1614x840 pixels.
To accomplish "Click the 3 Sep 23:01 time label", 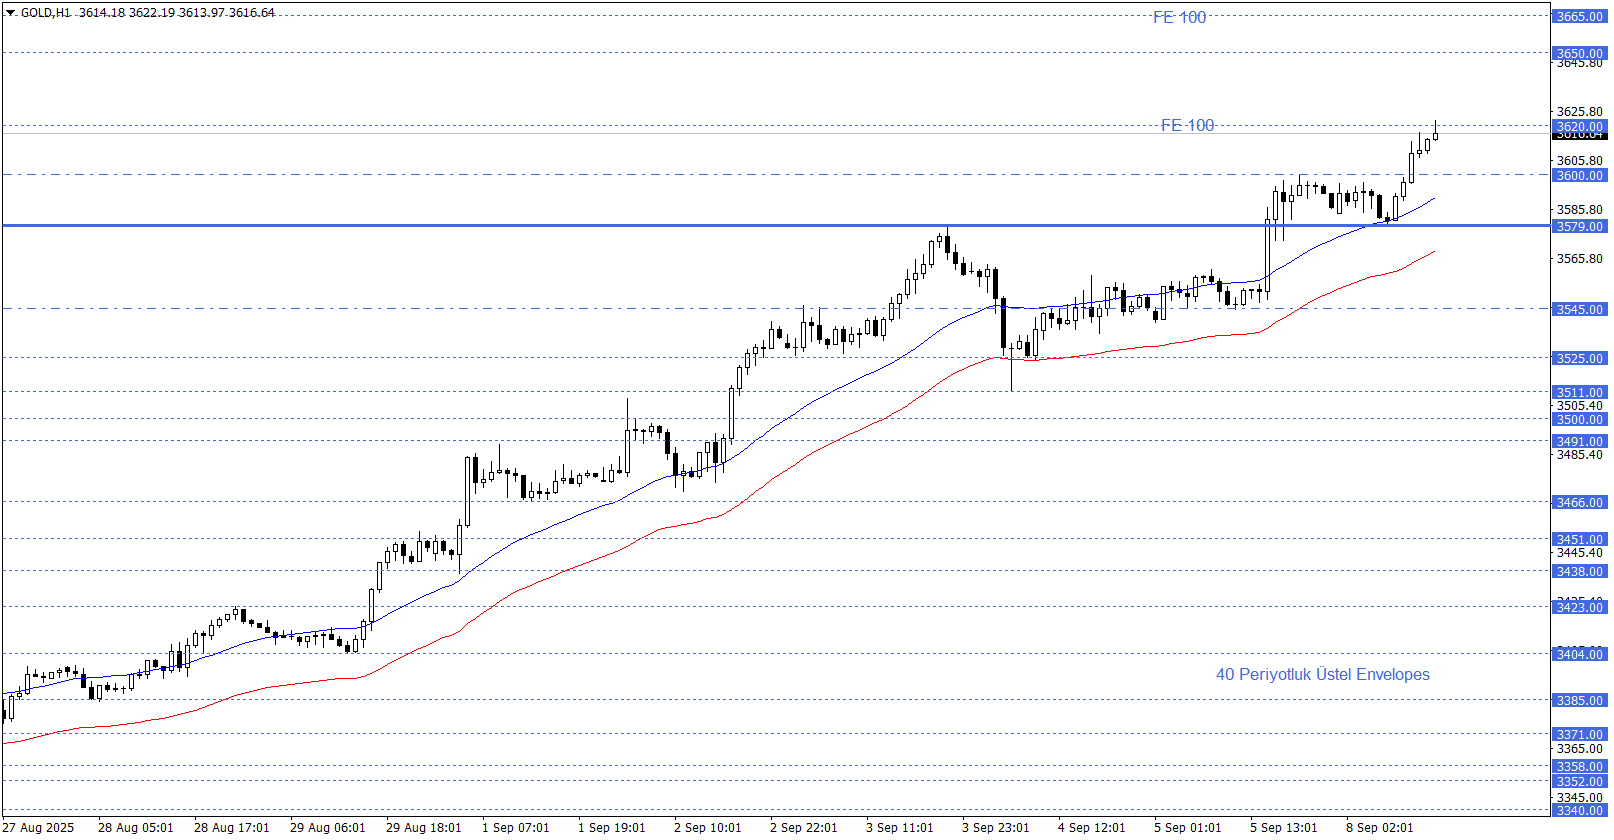I will [x=995, y=827].
